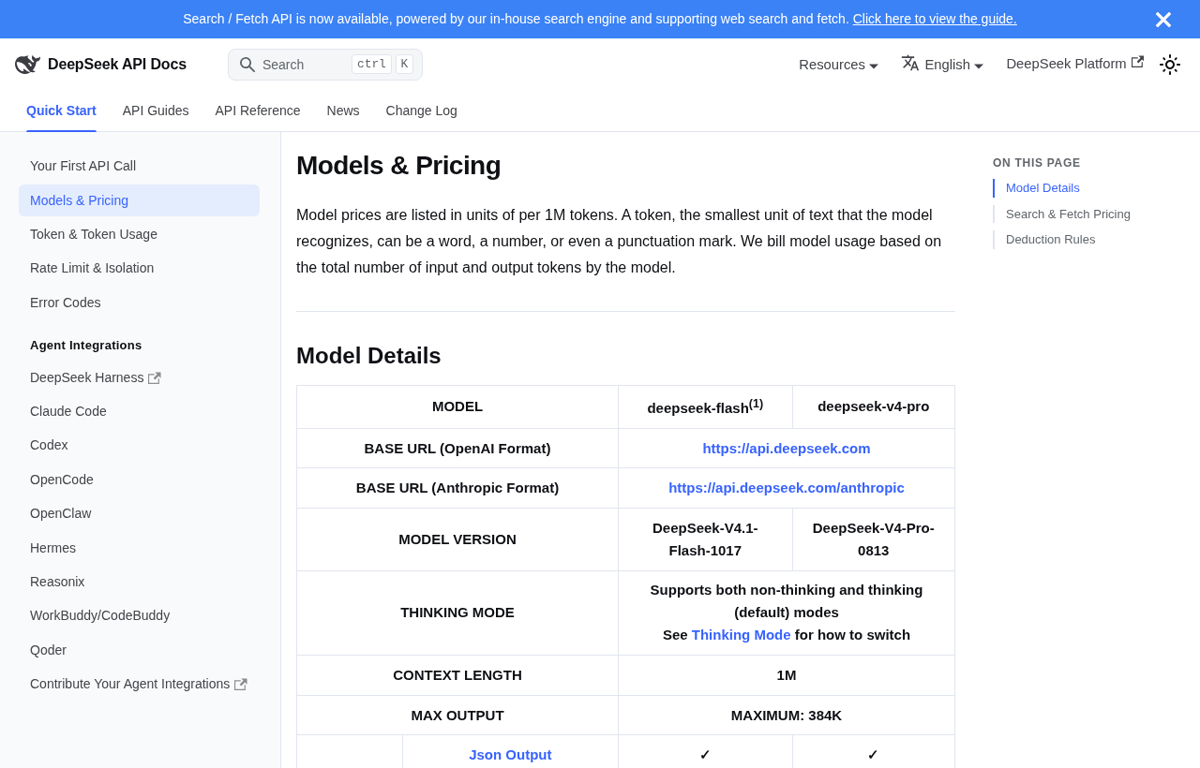Click the 'deepseek-flash' column header
This screenshot has width=1200, height=768.
(705, 406)
